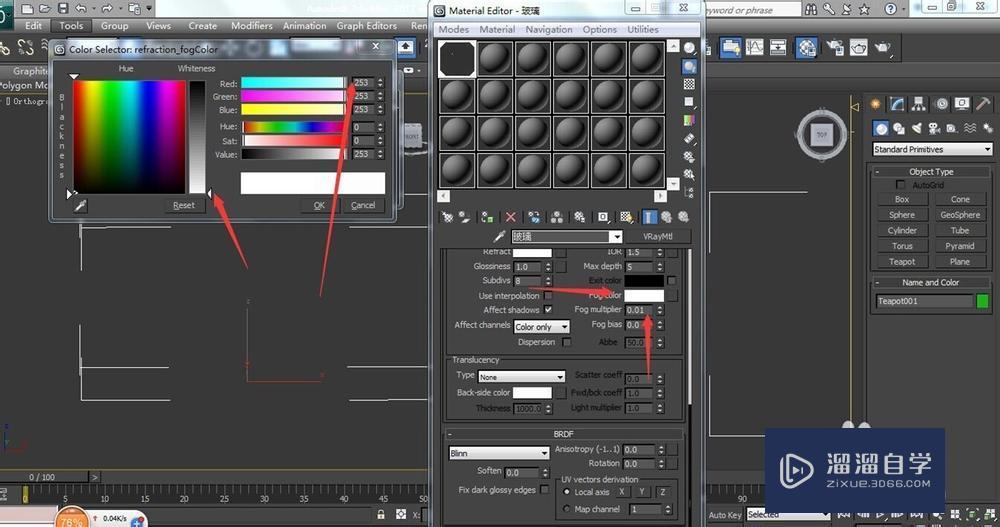Select Lights category in Create panel
This screenshot has height=527, width=1000.
coord(916,128)
